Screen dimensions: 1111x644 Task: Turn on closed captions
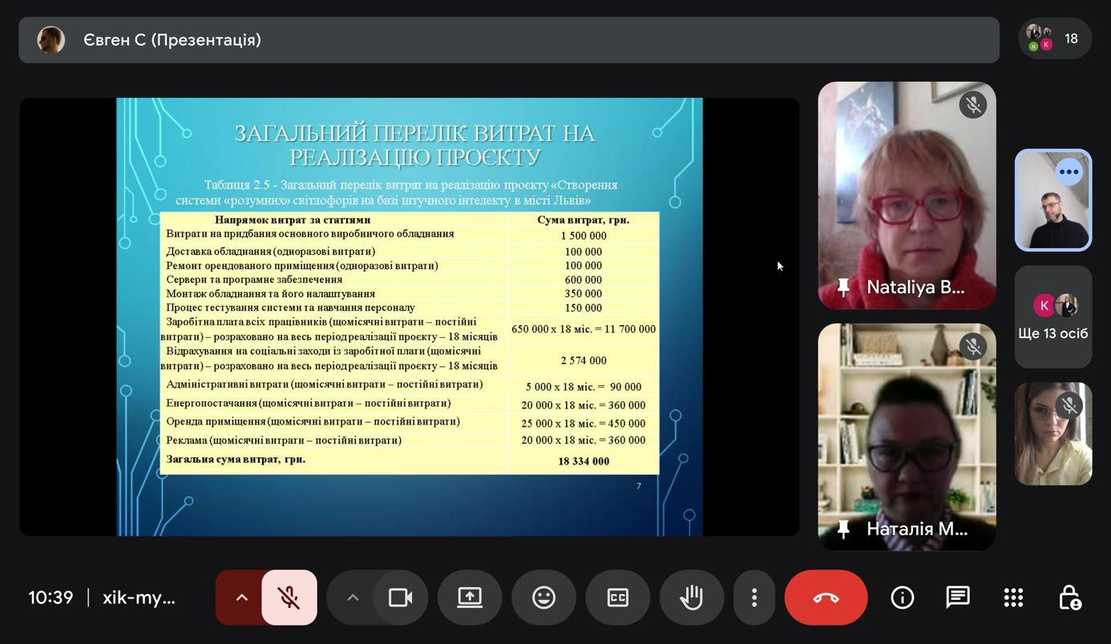pyautogui.click(x=618, y=598)
